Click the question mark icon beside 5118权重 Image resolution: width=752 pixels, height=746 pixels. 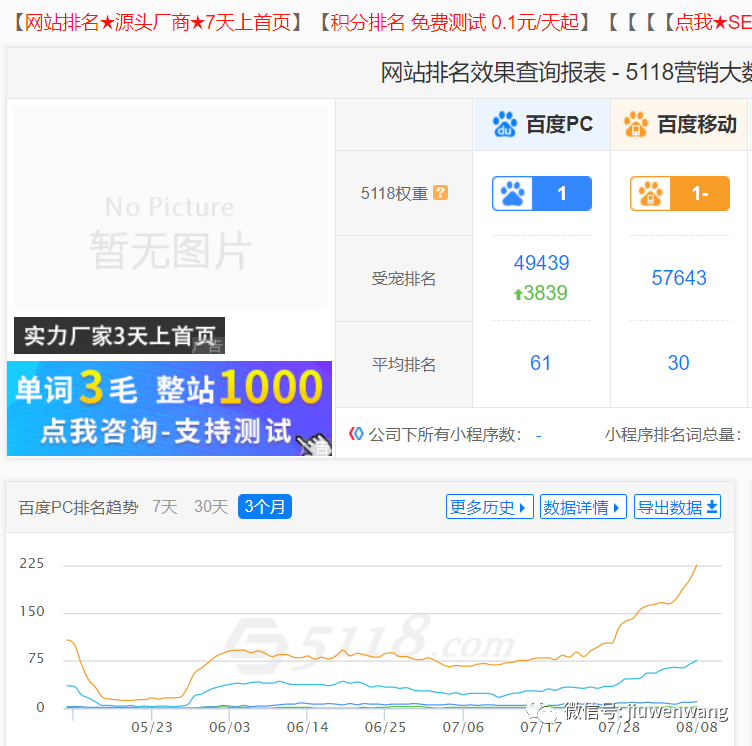point(440,193)
